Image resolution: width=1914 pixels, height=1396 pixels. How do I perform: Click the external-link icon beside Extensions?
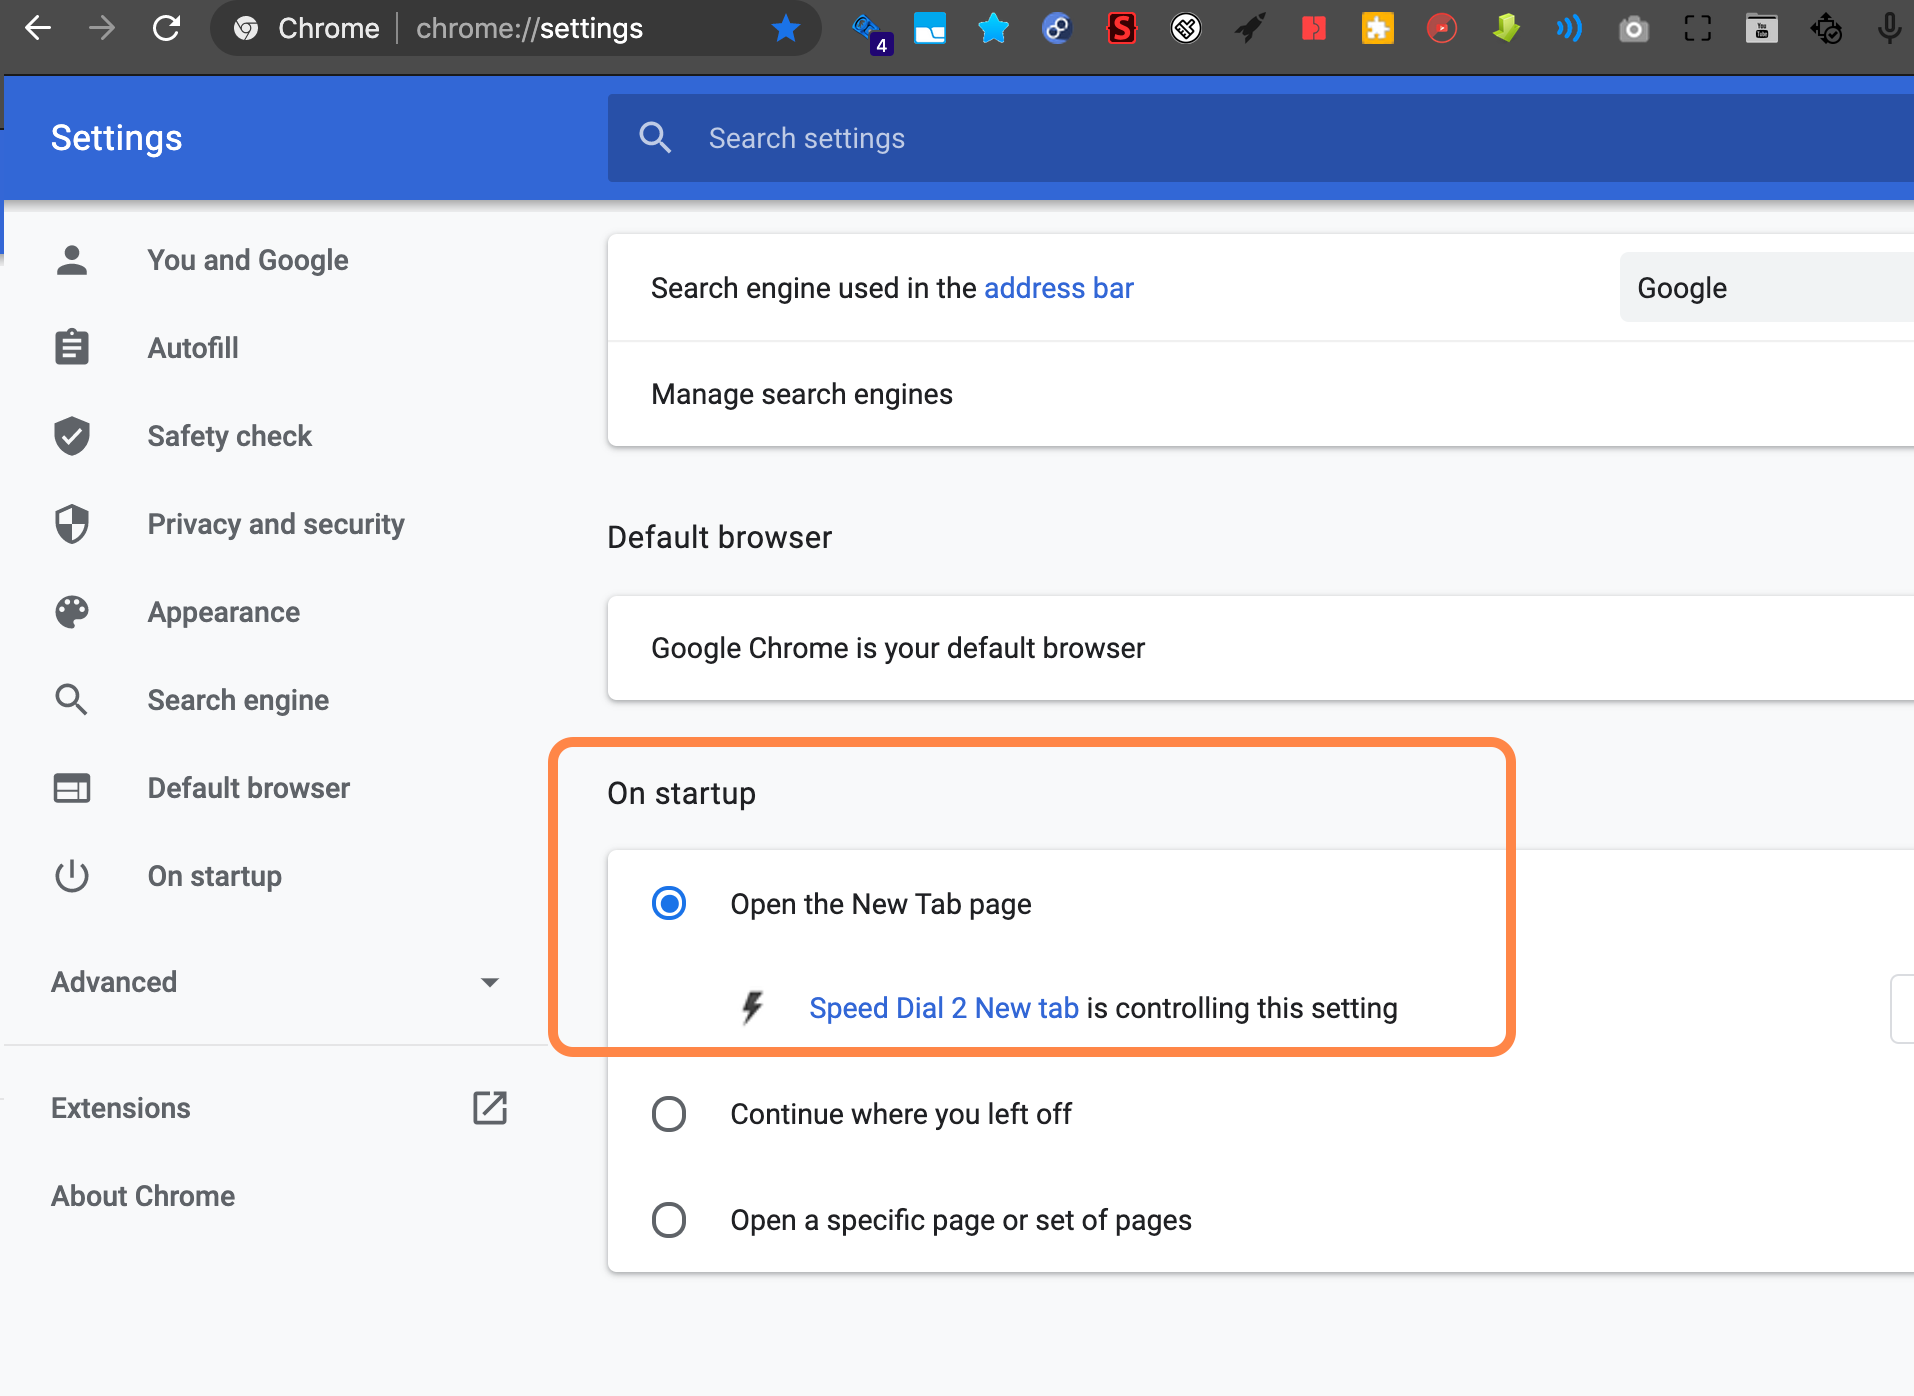[x=490, y=1108]
